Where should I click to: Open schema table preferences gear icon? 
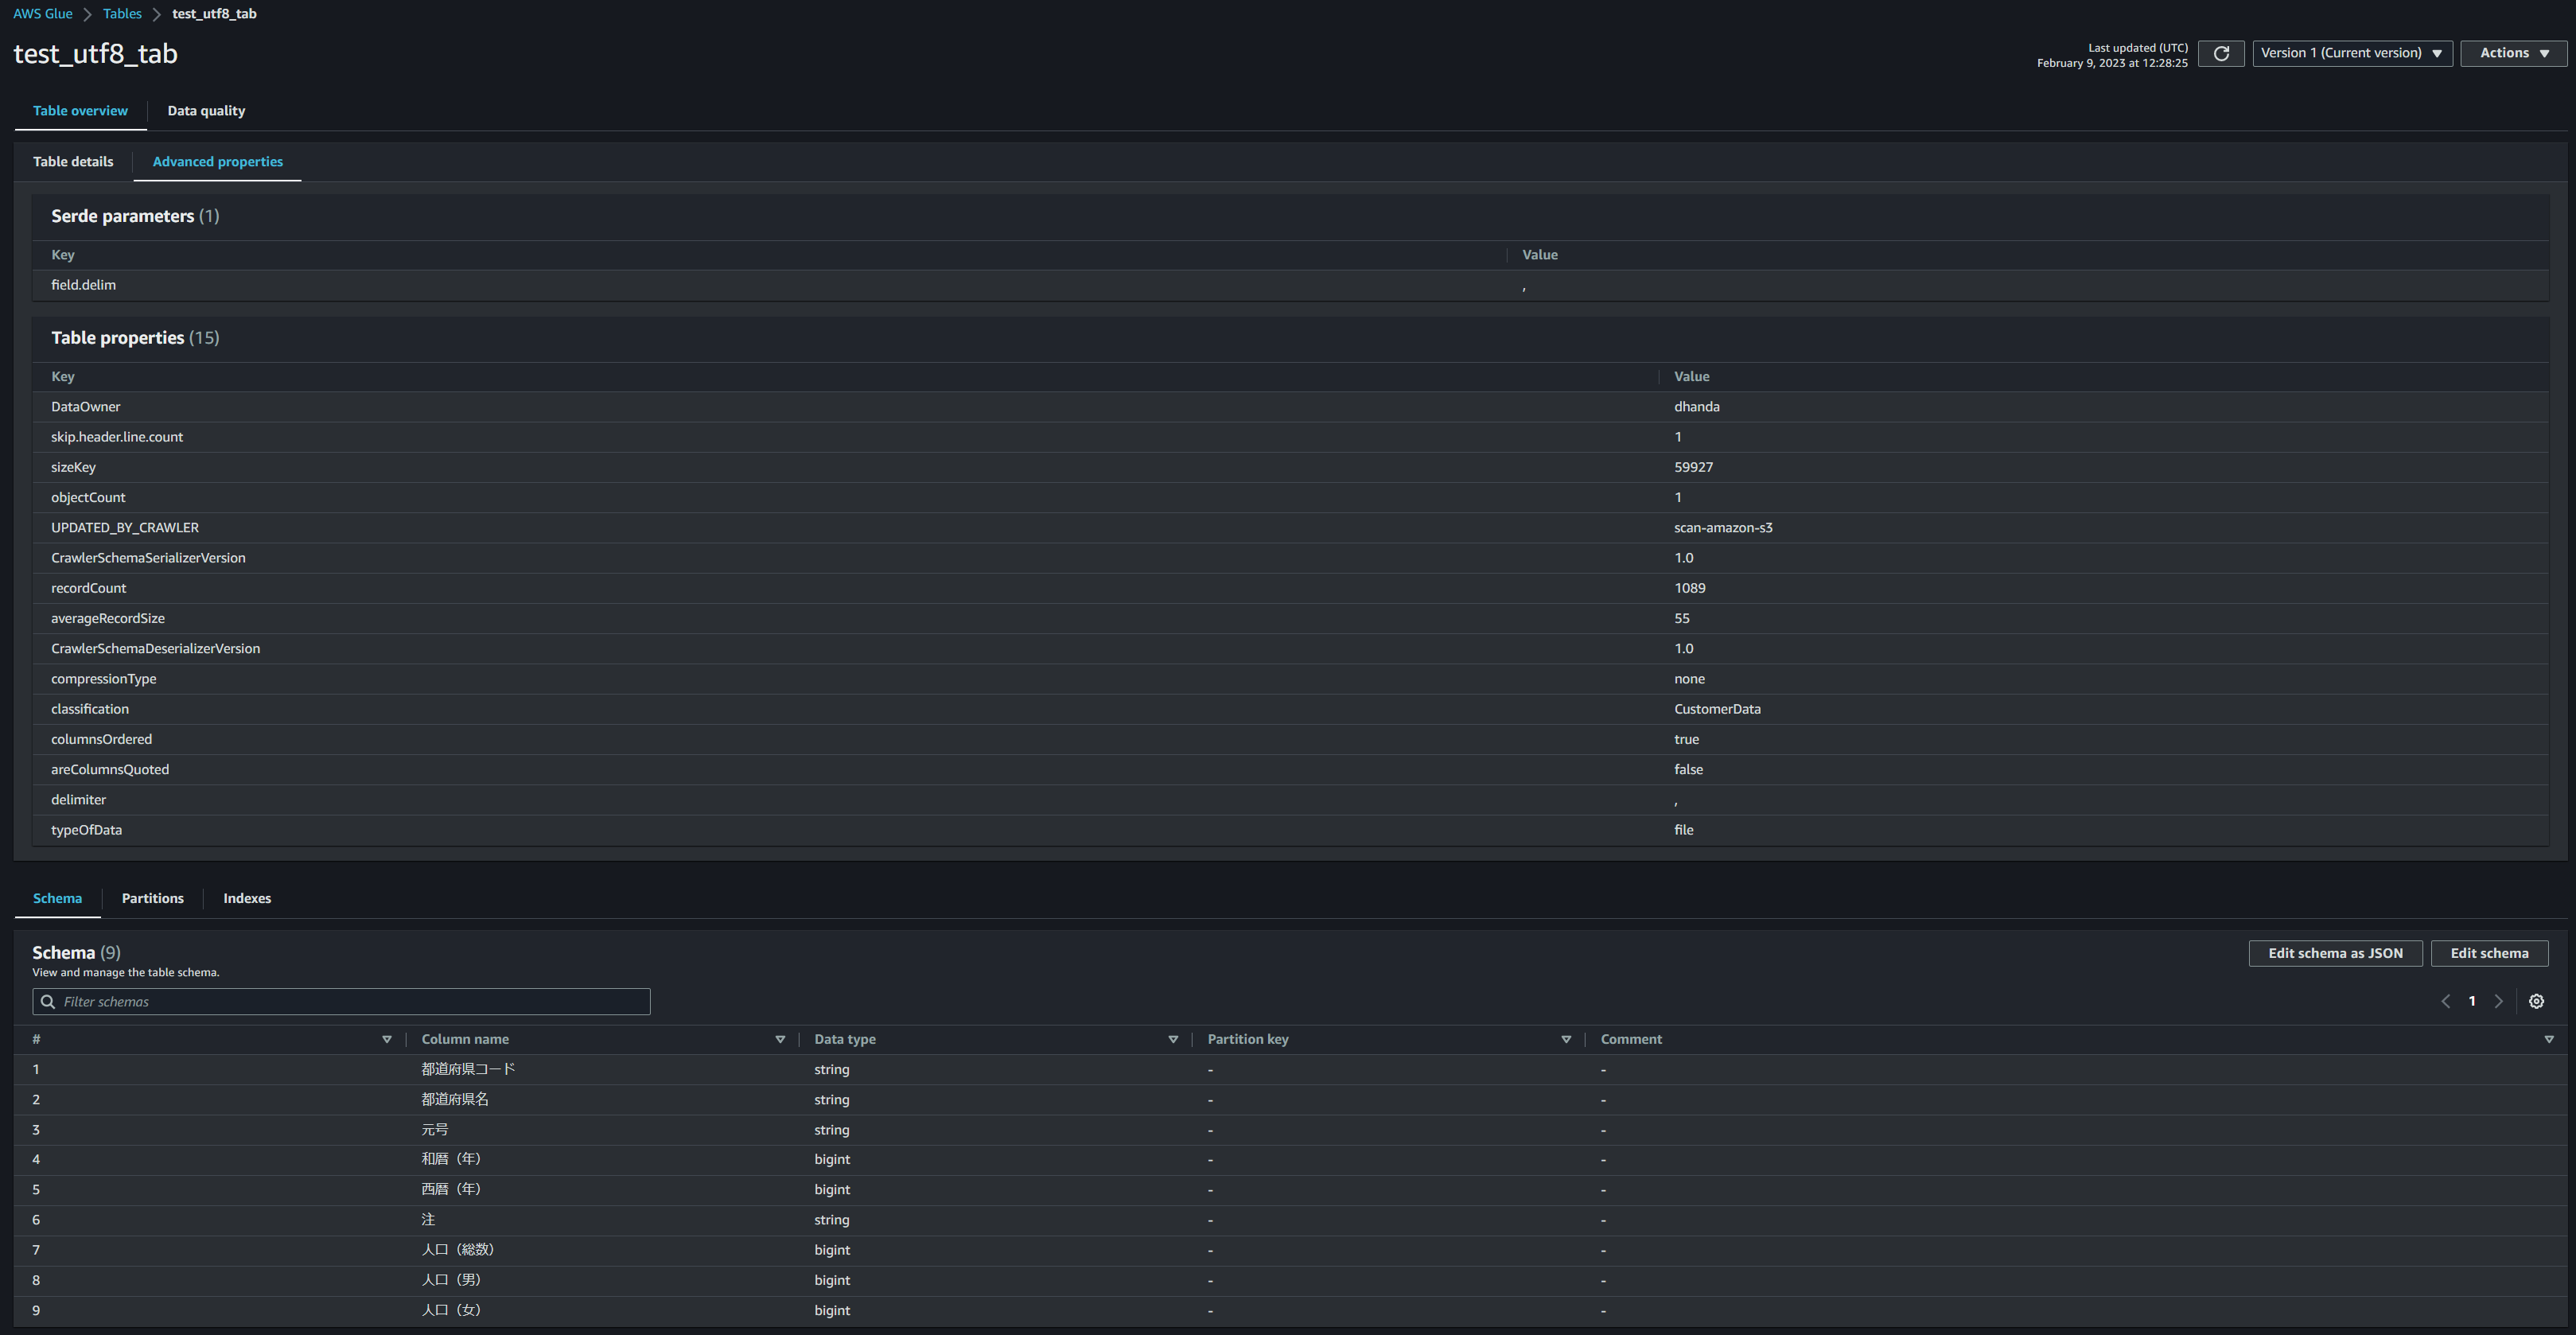coord(2536,1001)
